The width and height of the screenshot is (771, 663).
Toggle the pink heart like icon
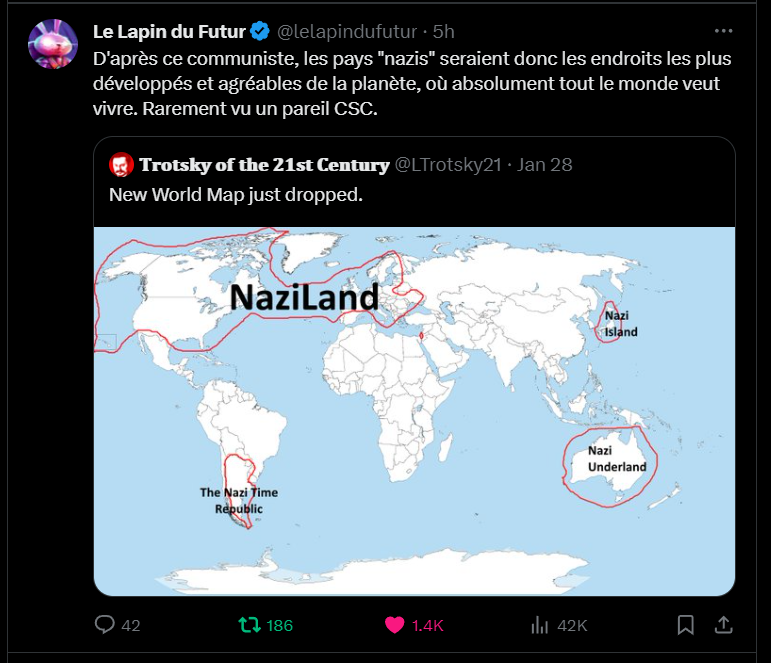coord(395,625)
